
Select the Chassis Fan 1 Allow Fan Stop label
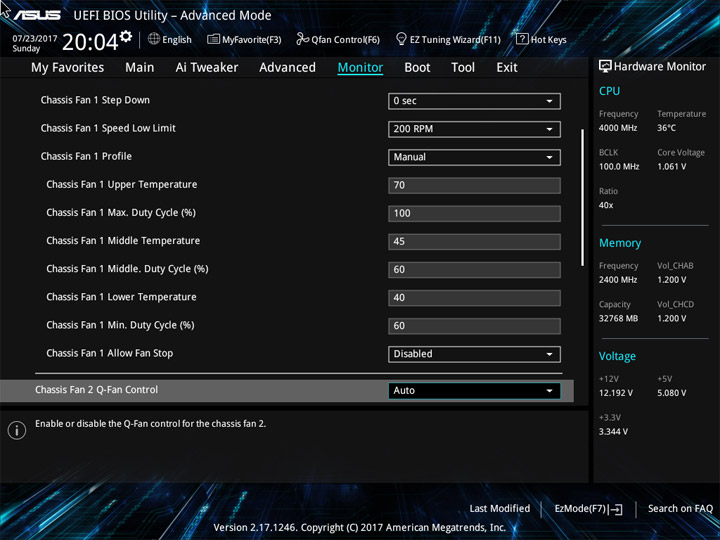[x=110, y=353]
